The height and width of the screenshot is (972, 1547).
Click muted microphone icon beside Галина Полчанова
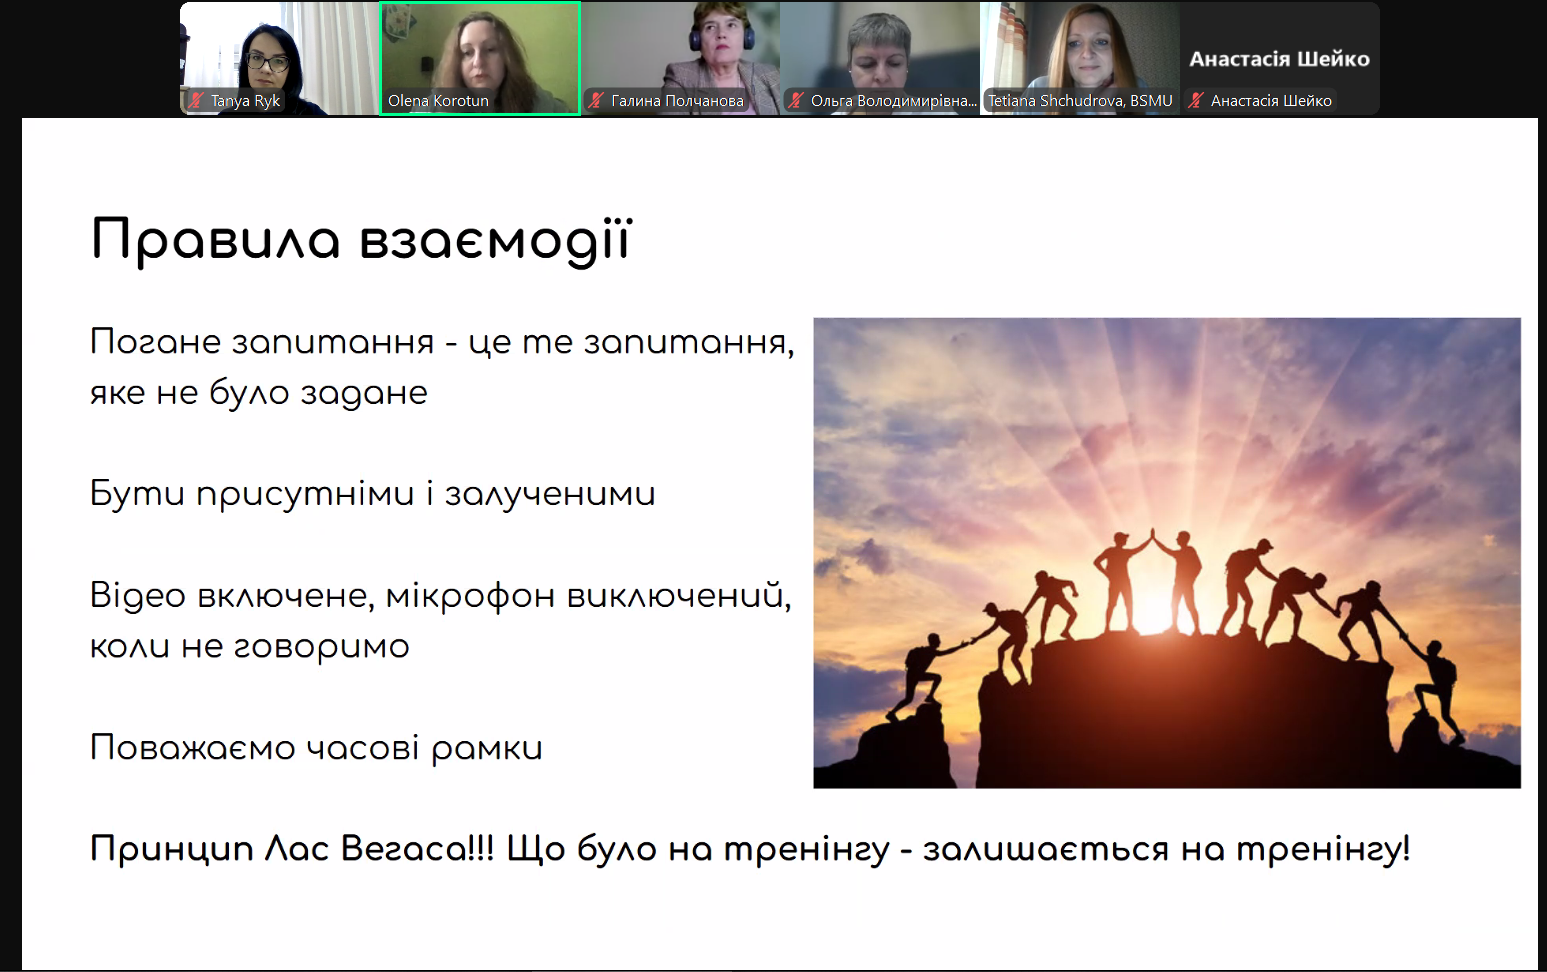[x=596, y=100]
